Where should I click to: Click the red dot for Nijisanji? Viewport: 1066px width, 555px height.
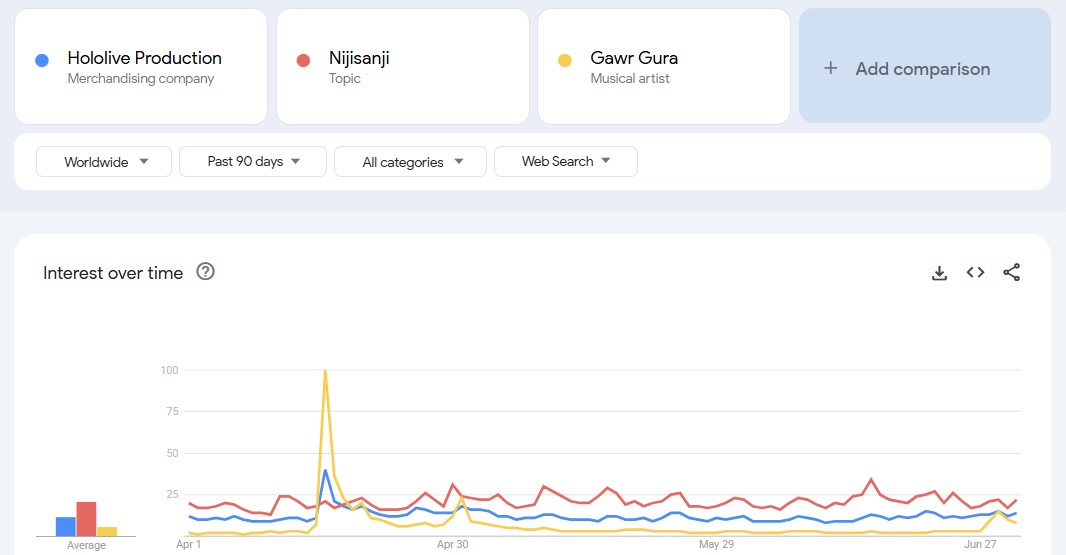pos(303,61)
